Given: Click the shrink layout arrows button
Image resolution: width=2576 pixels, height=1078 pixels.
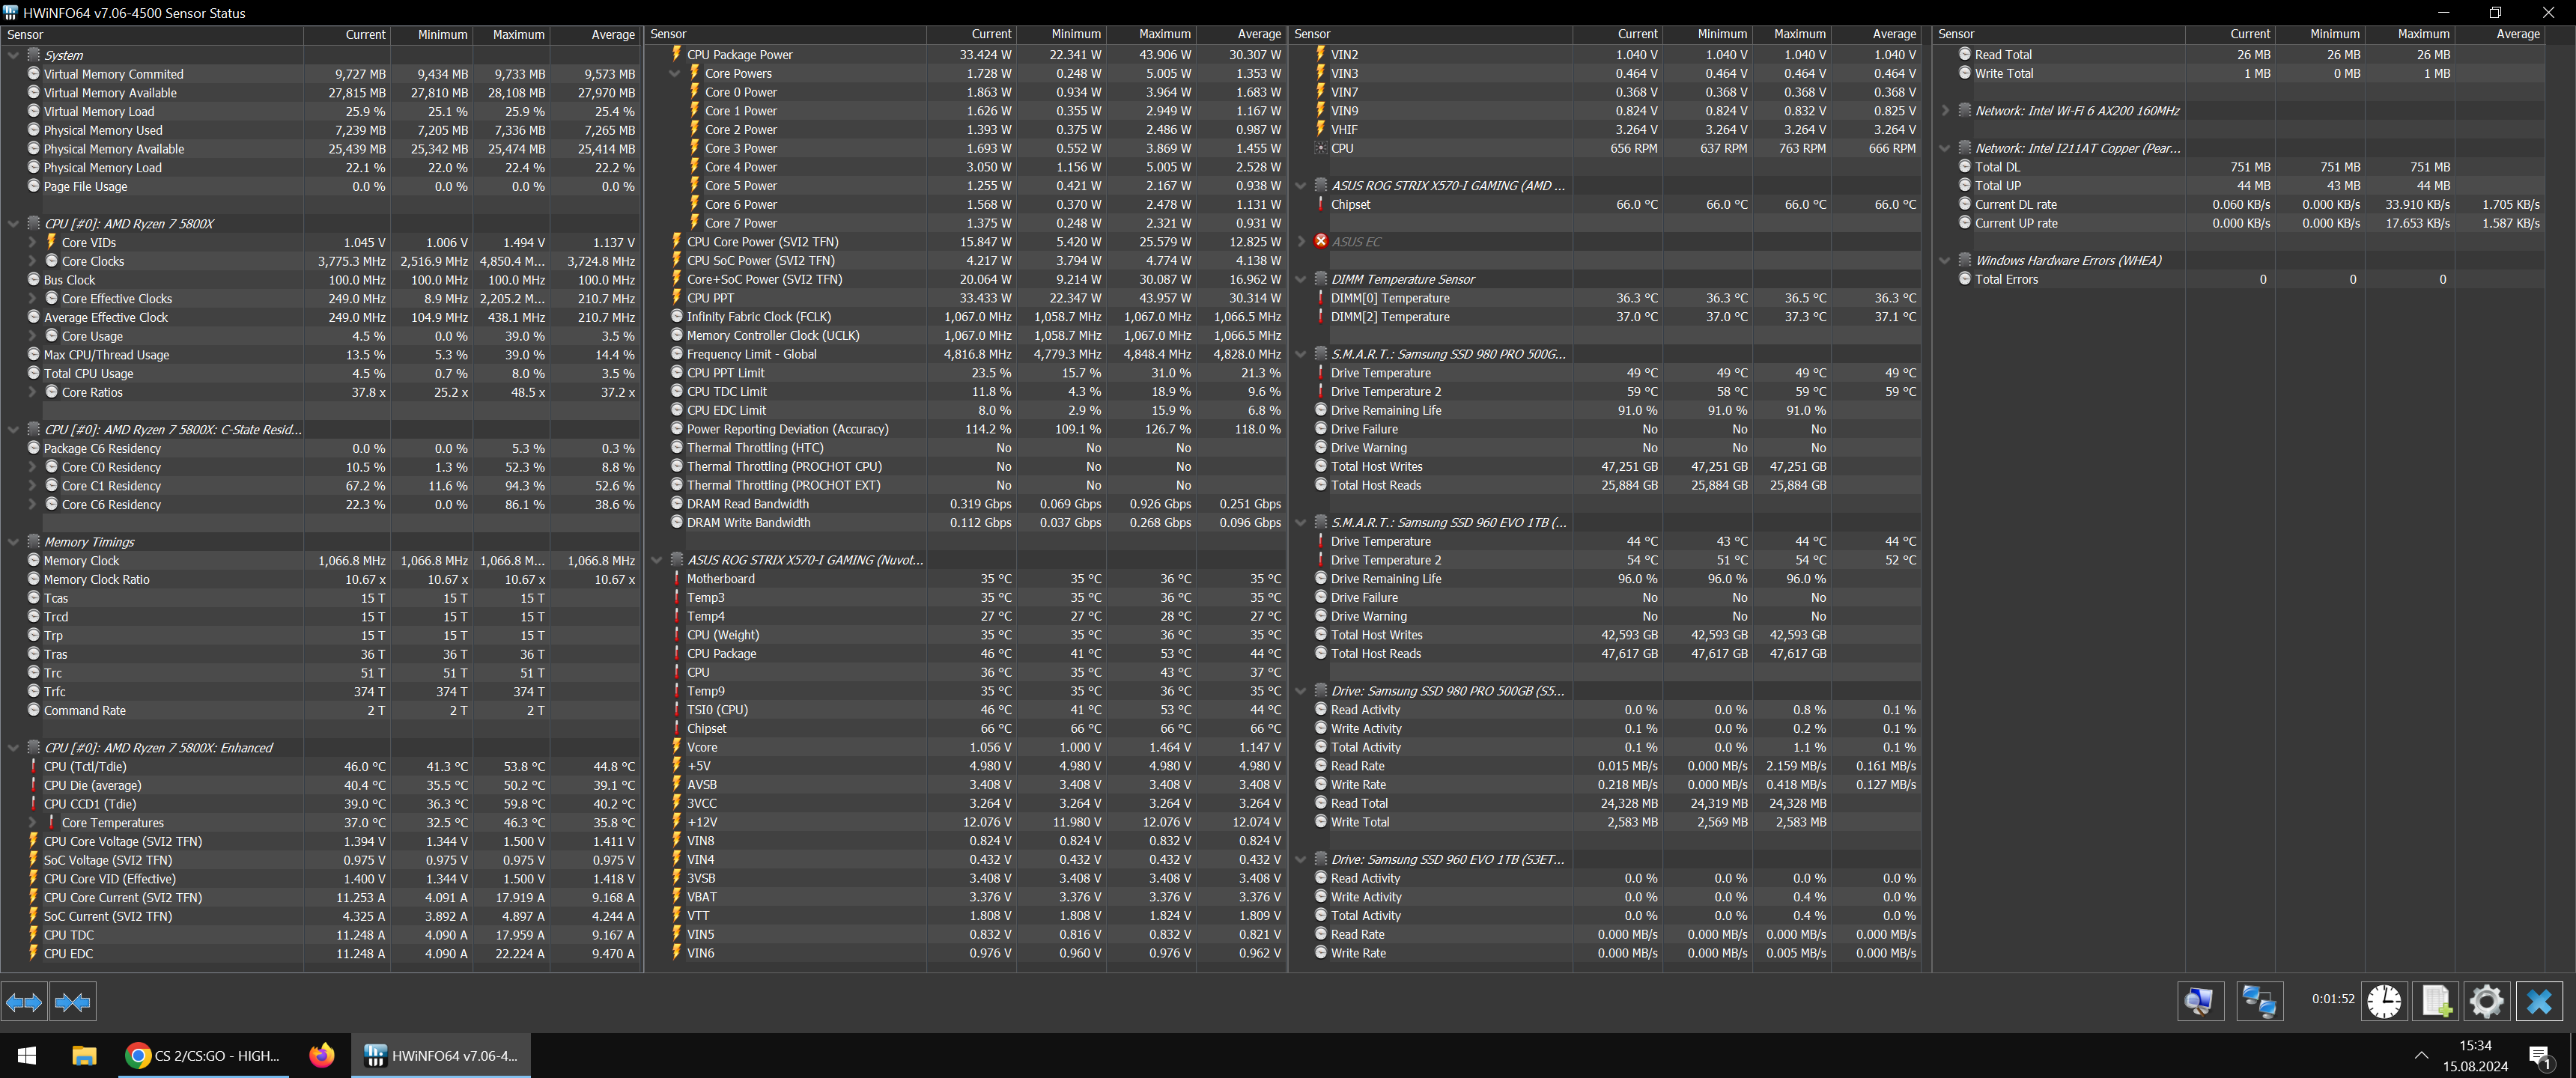Looking at the screenshot, I should coord(72,1001).
